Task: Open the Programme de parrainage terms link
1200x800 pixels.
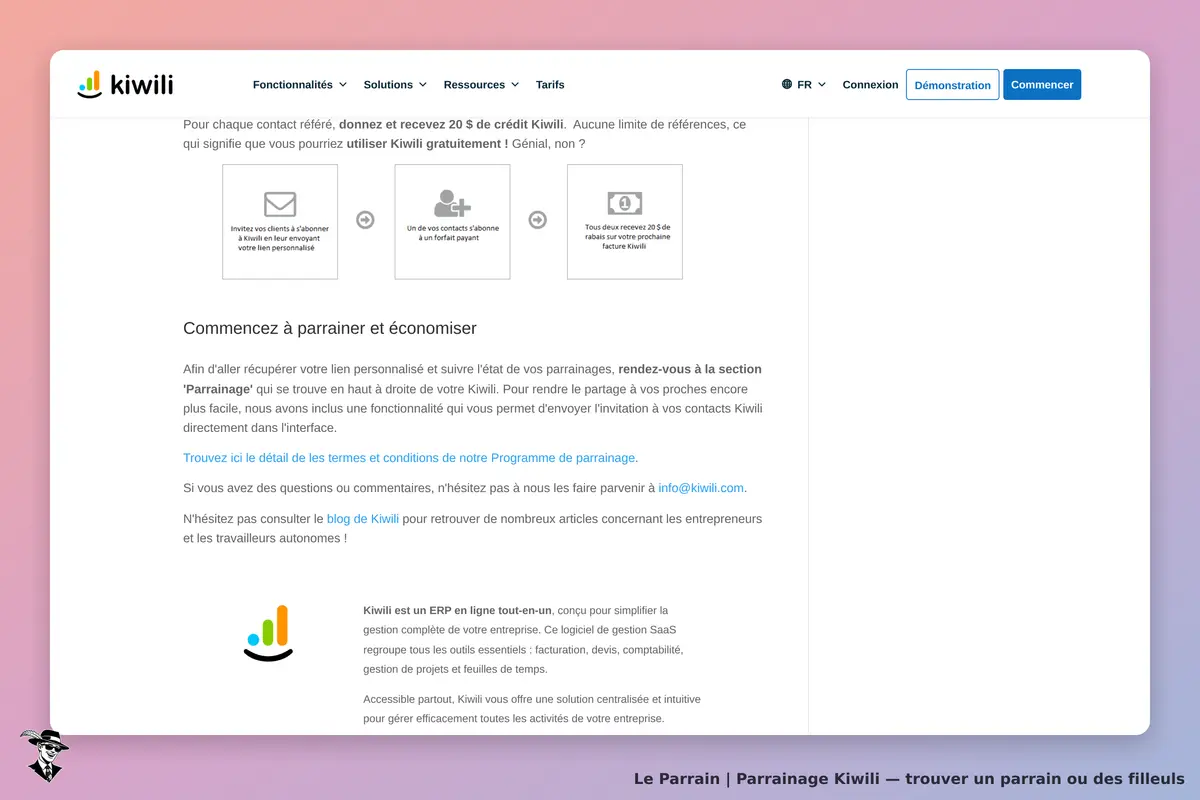Action: point(409,458)
